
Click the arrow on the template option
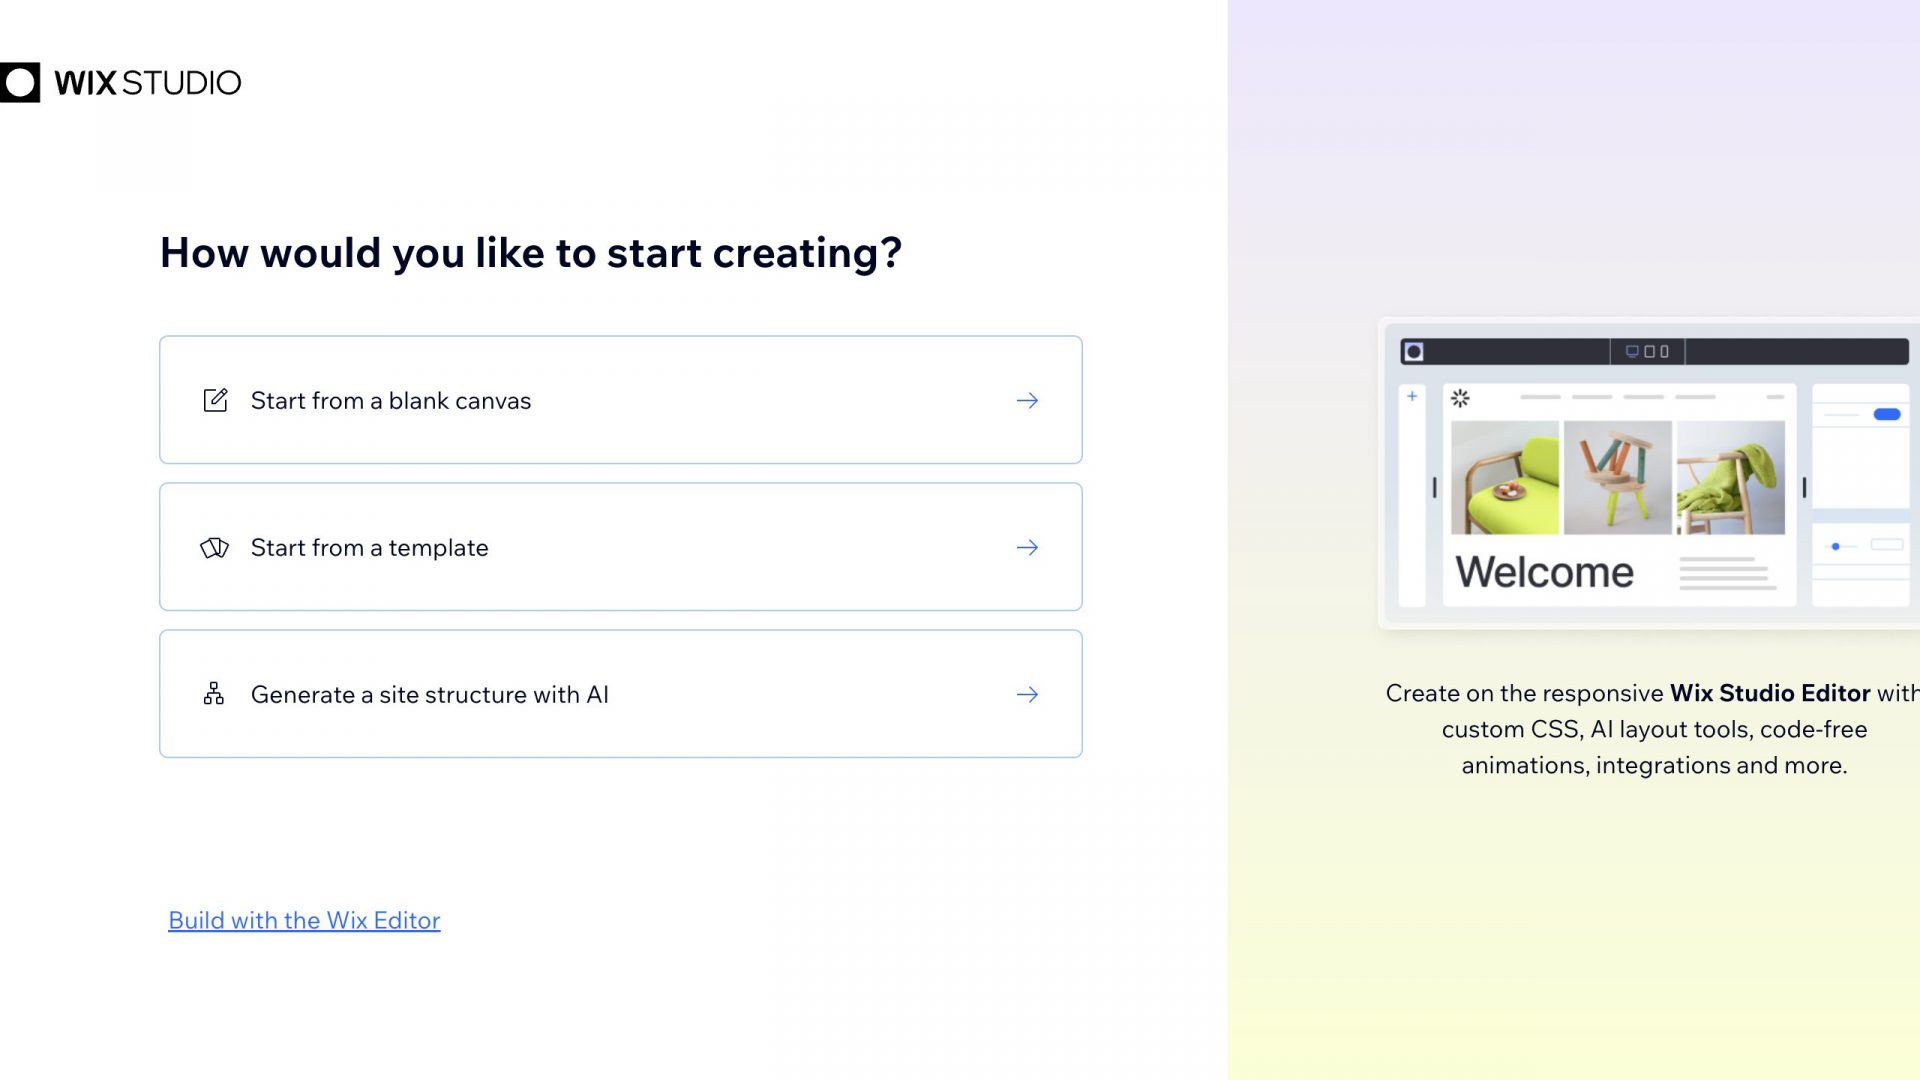[x=1027, y=548]
